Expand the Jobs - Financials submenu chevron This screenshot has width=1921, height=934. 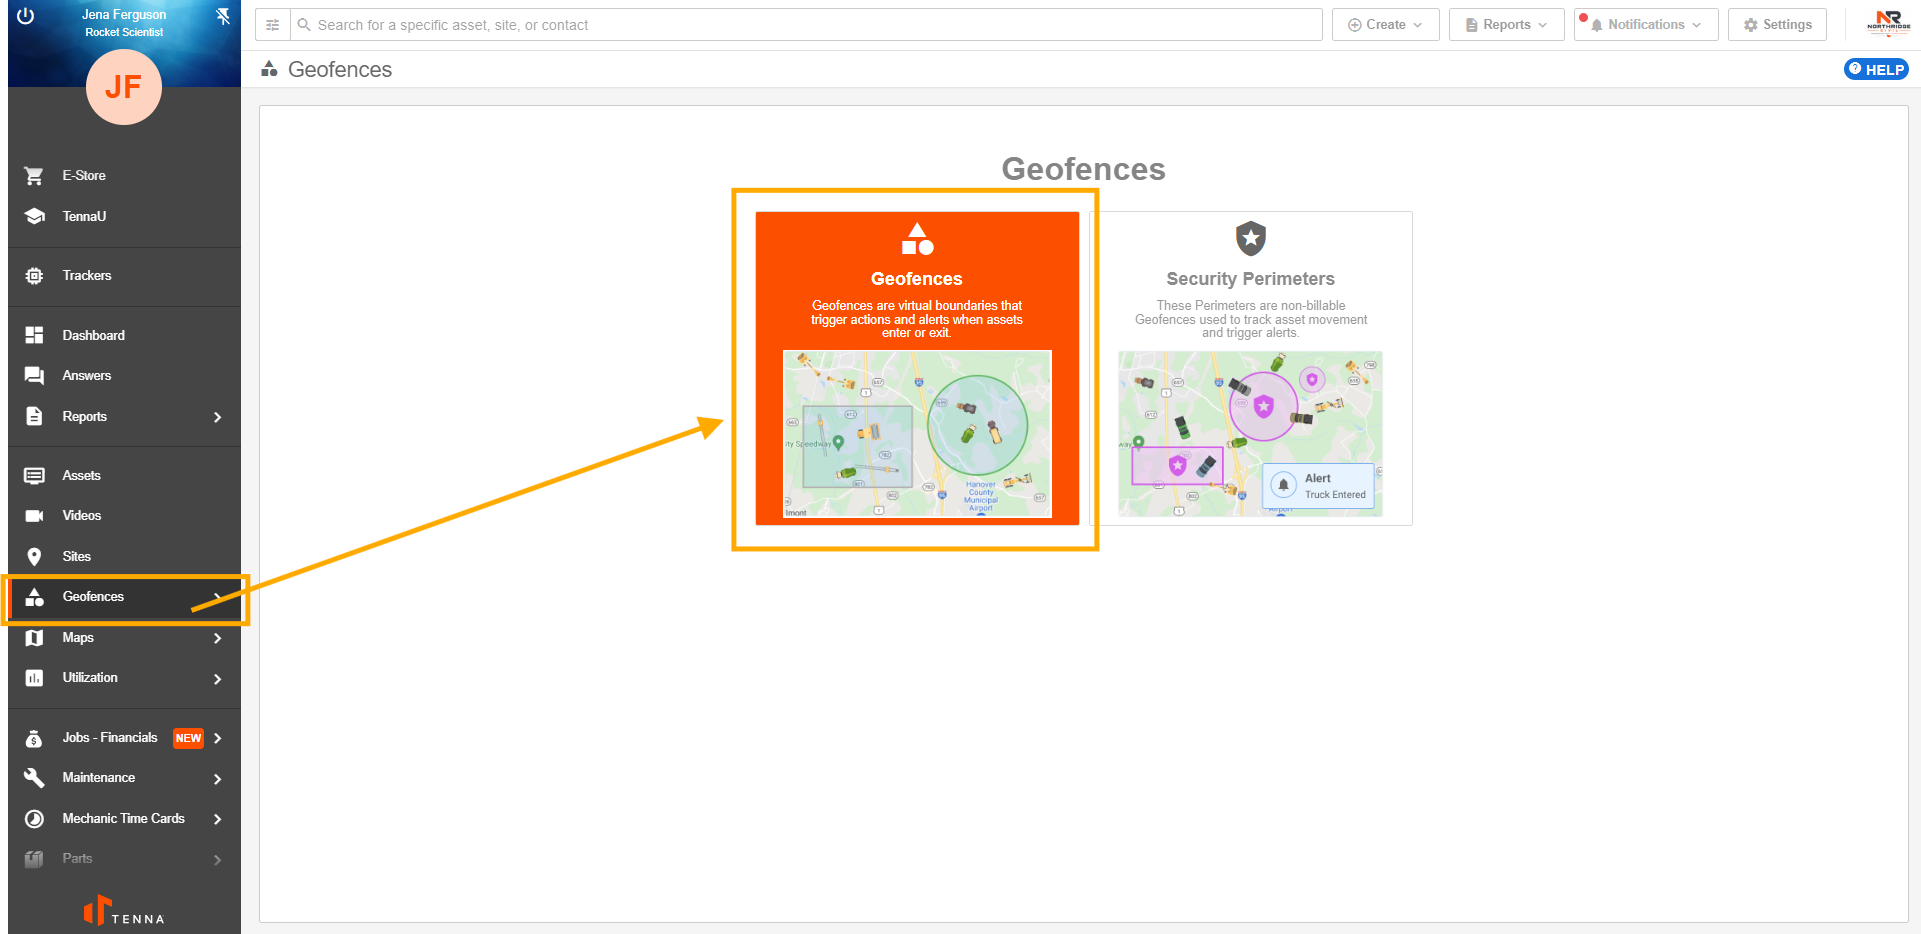(217, 738)
